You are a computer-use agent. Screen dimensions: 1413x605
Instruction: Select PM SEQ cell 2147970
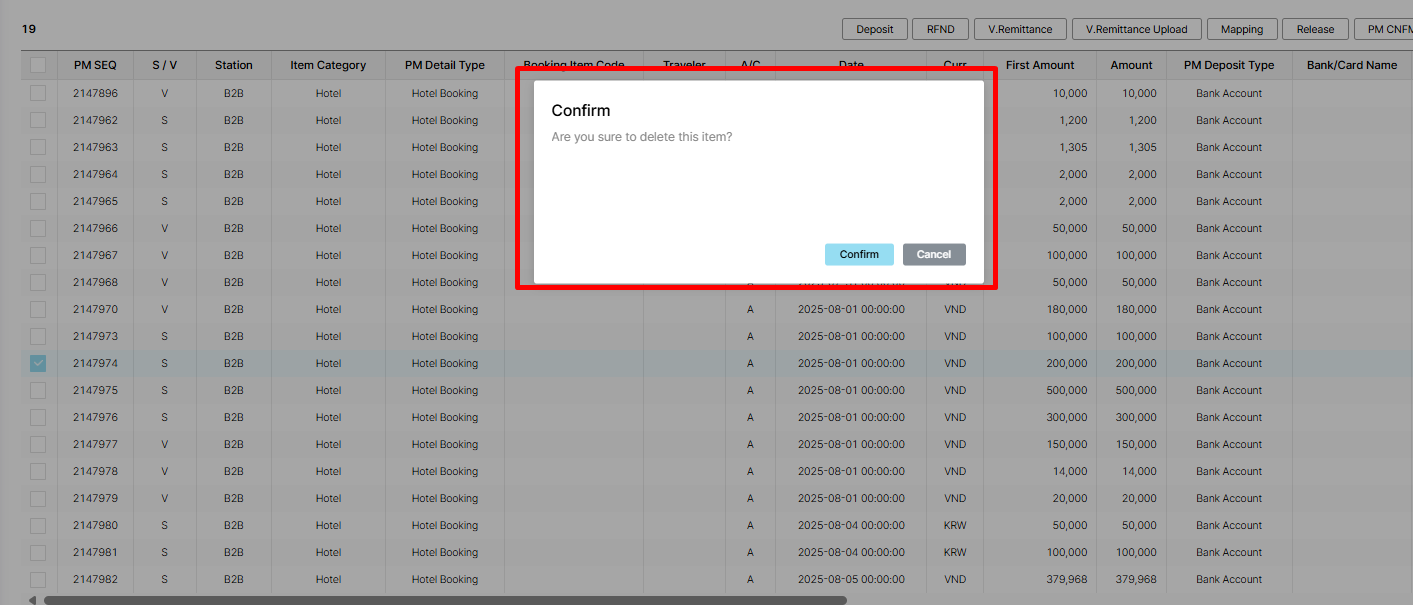[95, 309]
